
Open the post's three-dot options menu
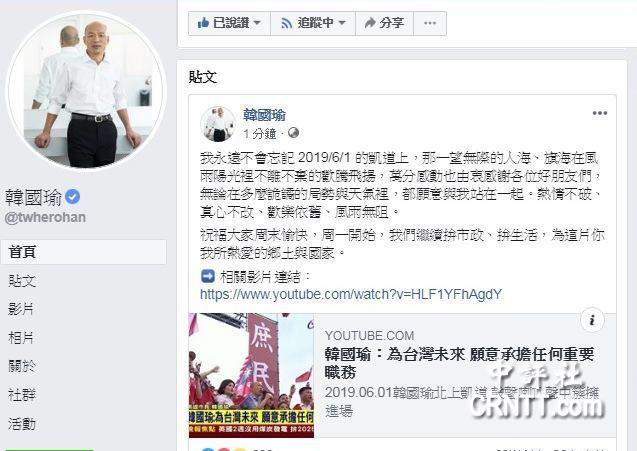coord(600,113)
